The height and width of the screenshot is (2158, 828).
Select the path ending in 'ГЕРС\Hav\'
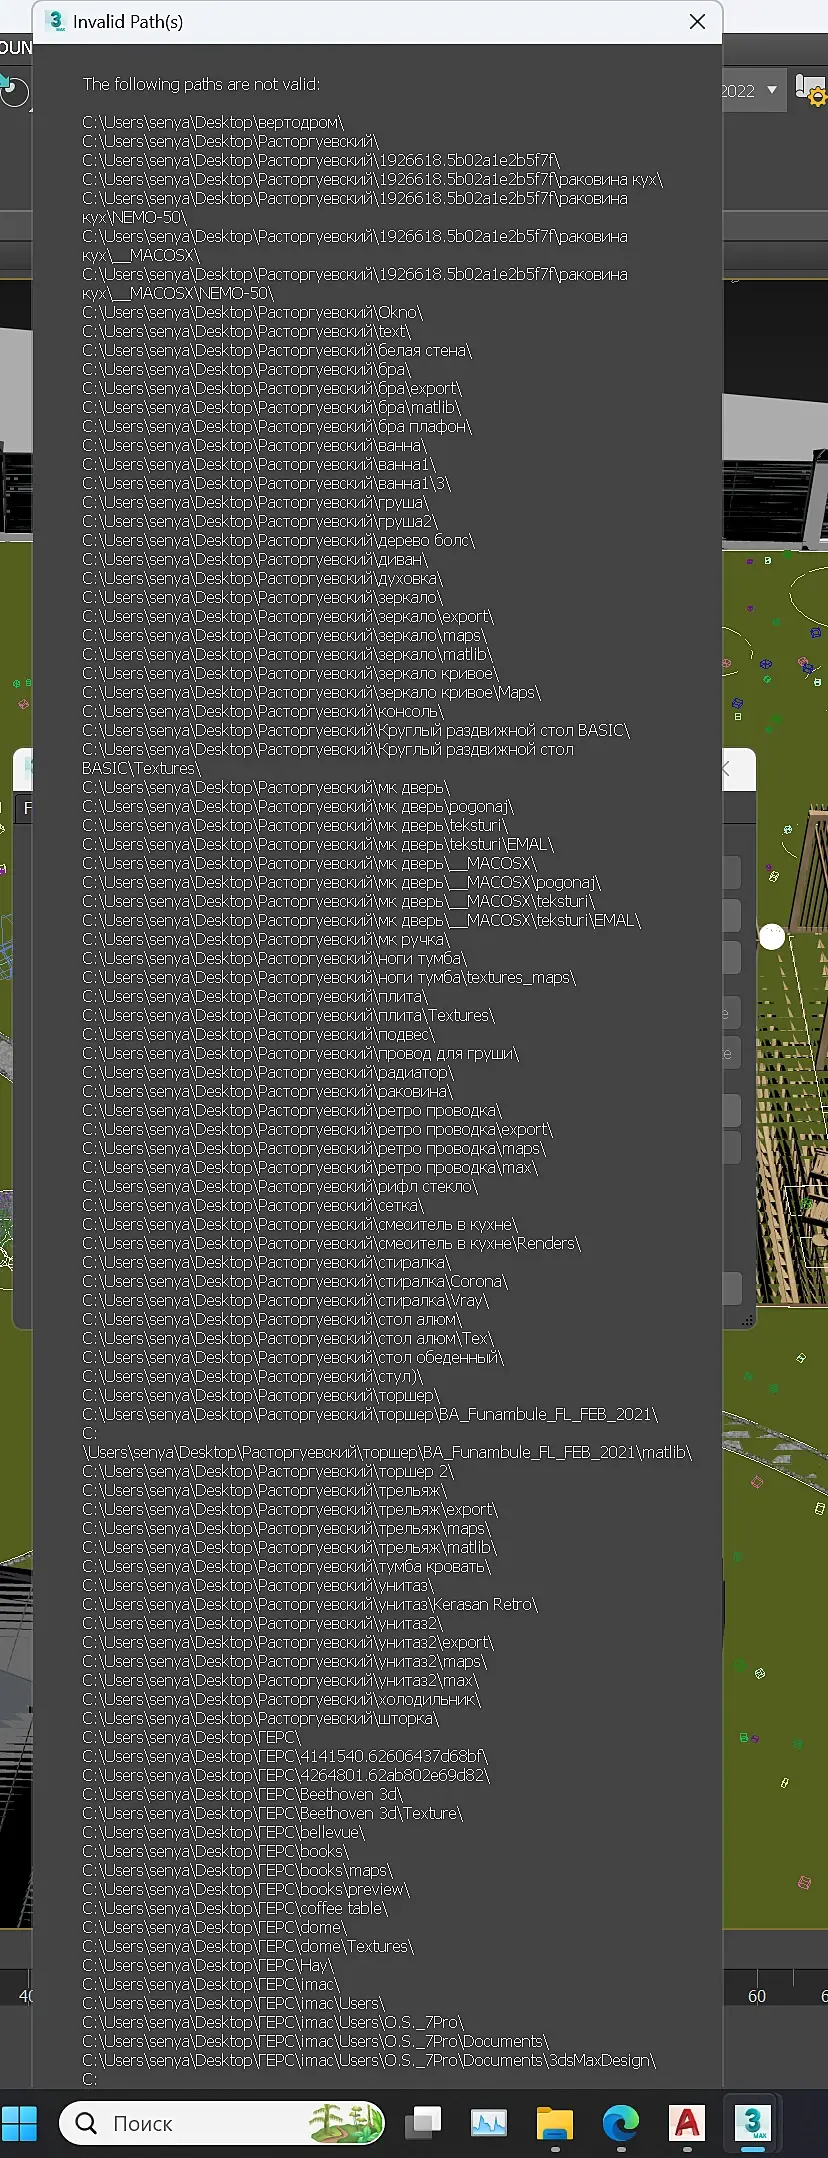coord(208,1965)
